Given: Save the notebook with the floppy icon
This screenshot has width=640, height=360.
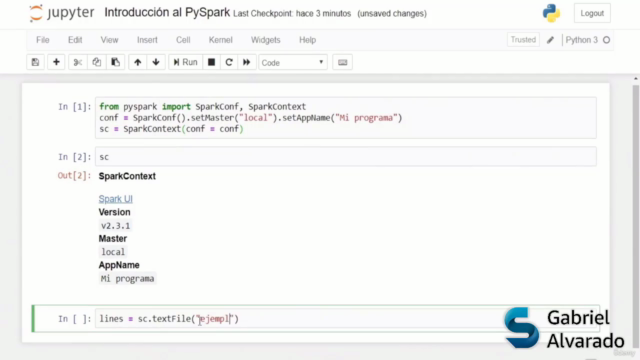Looking at the screenshot, I should (x=36, y=62).
